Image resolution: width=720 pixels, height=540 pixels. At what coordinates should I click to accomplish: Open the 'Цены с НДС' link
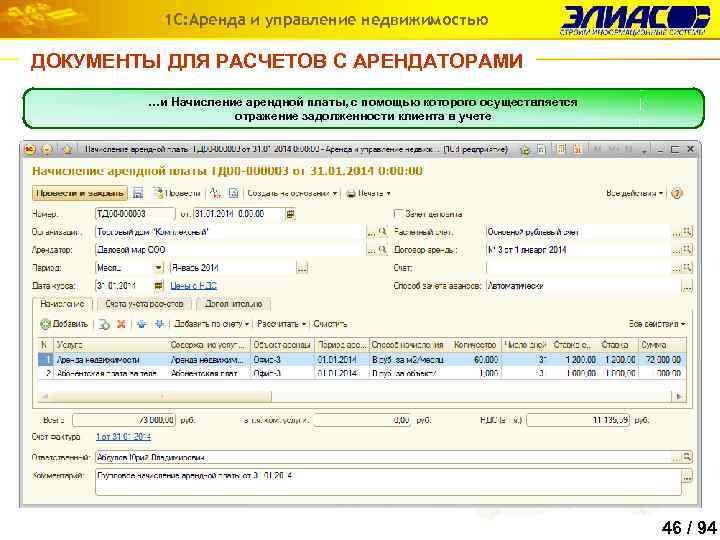point(193,286)
